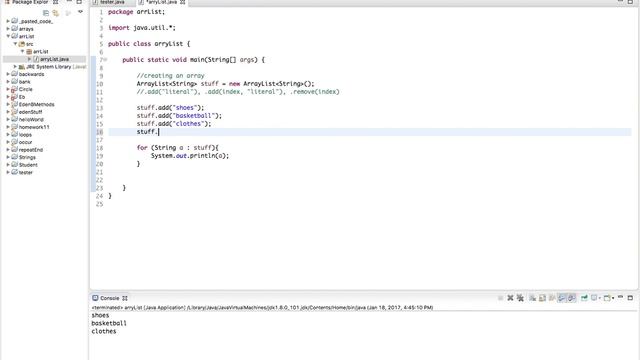Click the JRE System Library icon
The image size is (640, 360).
point(22,67)
